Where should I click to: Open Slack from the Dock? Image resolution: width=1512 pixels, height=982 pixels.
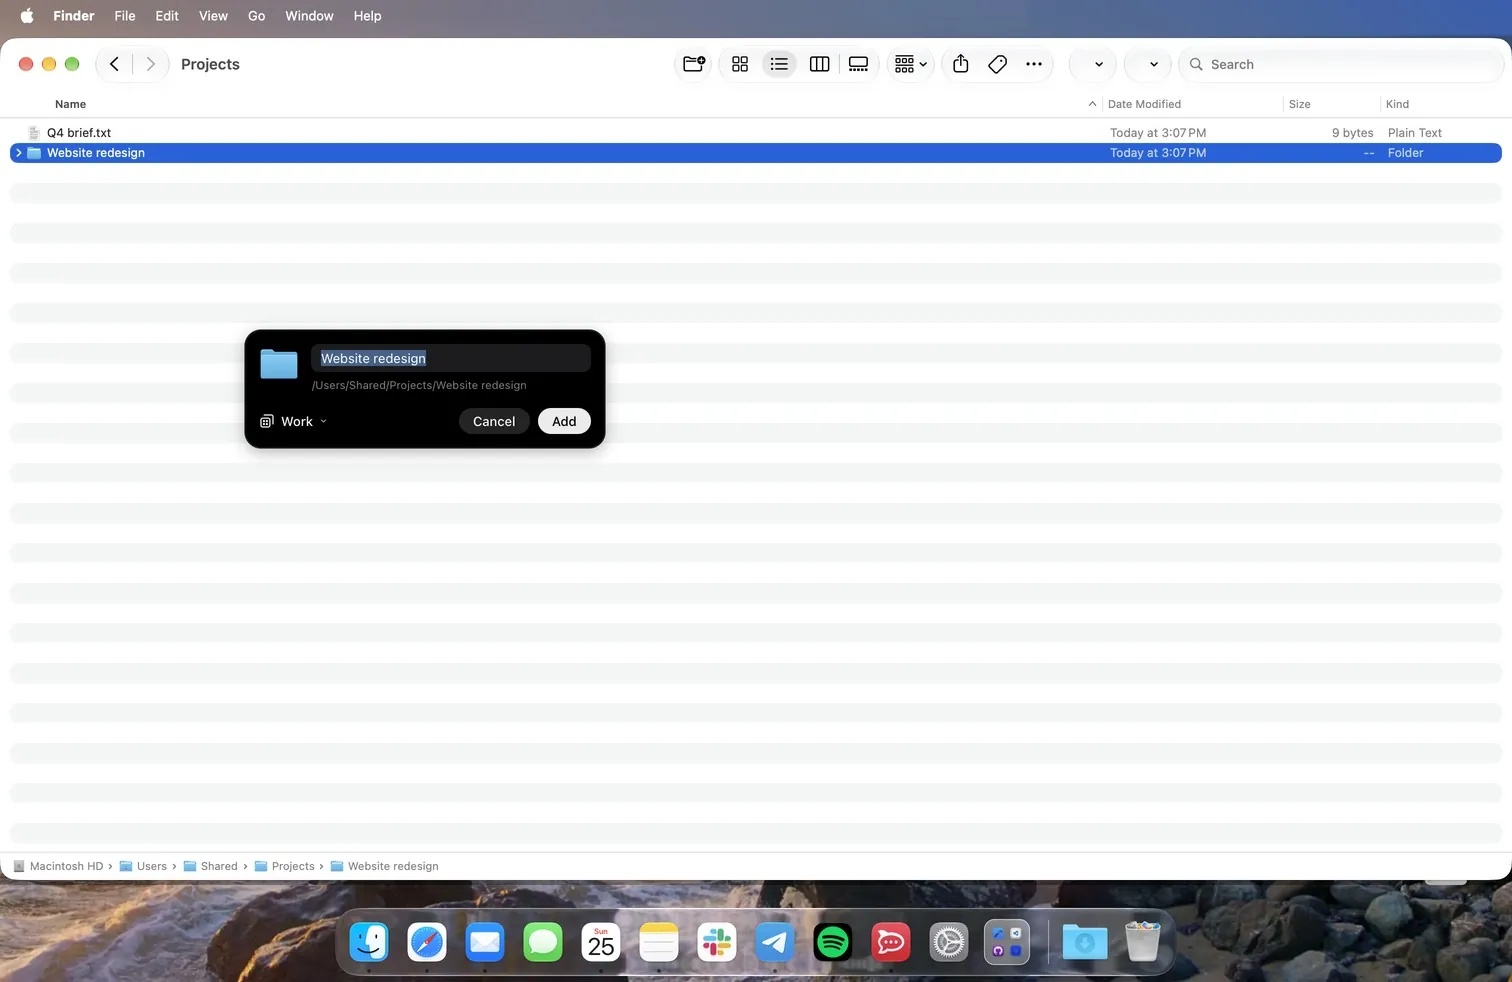click(717, 942)
